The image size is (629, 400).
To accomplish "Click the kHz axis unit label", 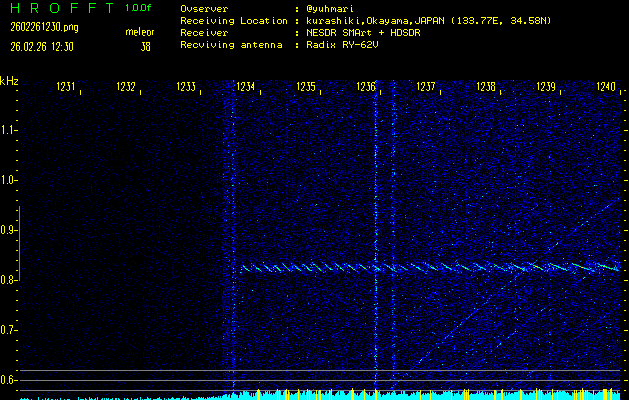I will 9,81.
